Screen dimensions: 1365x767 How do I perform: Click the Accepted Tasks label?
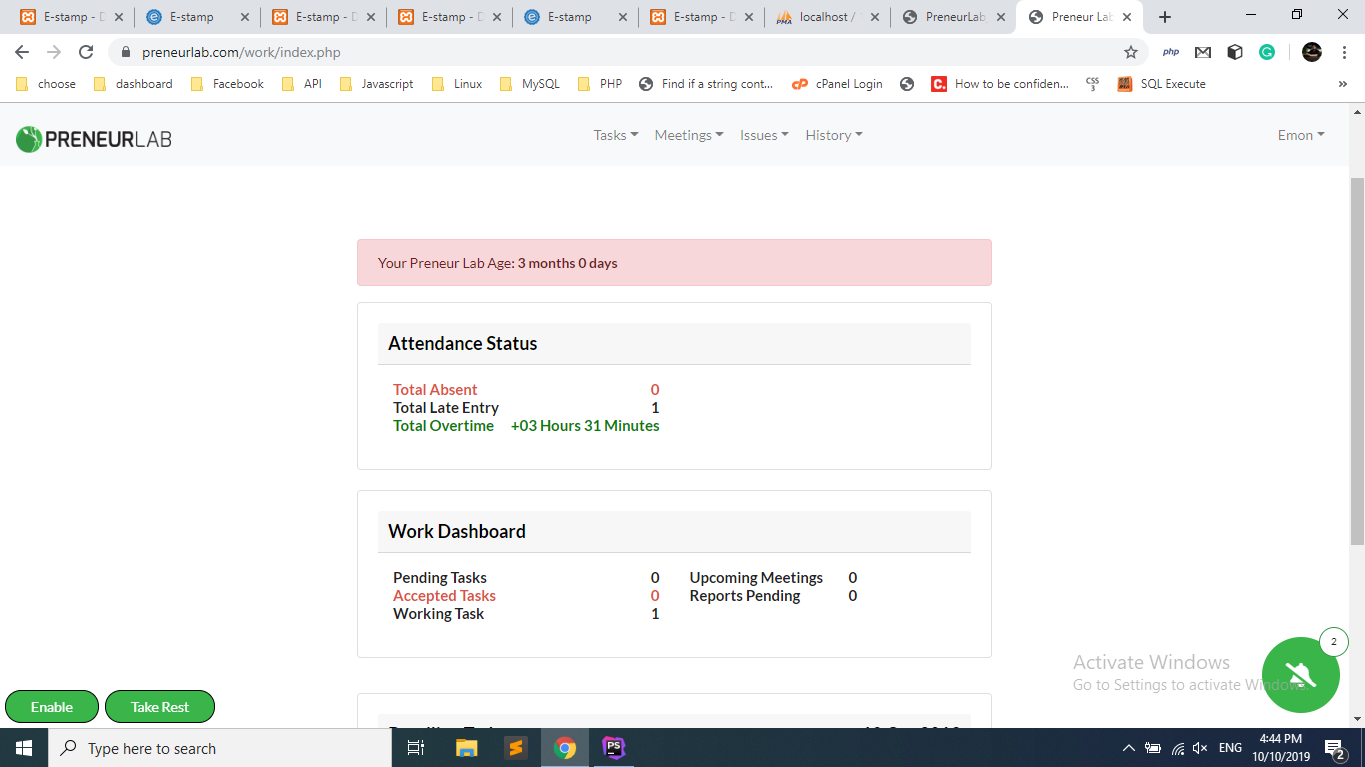tap(444, 596)
